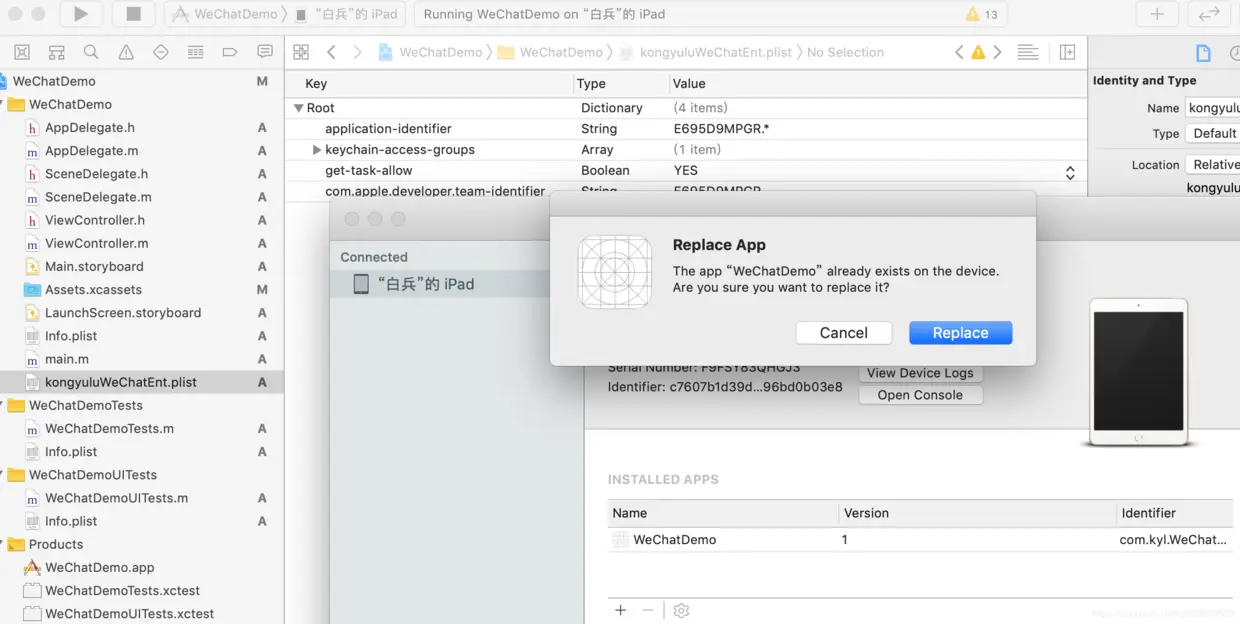Open the gear actions menu under Installed Apps
Screen dimensions: 1240x624
tap(681, 610)
